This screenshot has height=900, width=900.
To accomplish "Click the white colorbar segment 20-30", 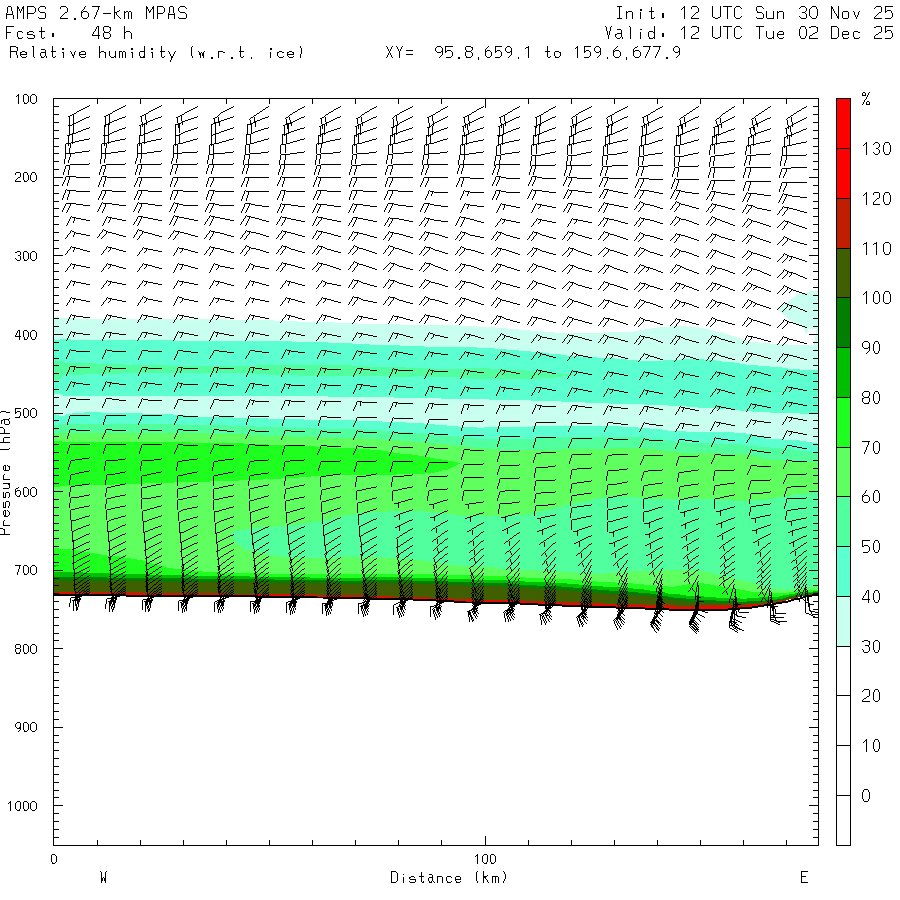I will click(843, 671).
